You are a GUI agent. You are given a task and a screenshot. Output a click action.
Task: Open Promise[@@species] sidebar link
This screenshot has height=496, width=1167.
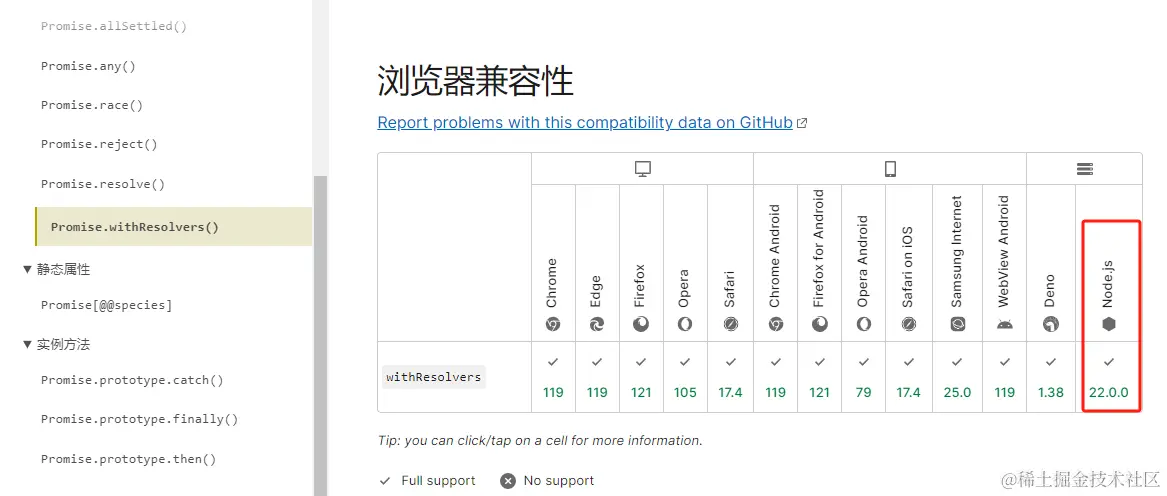106,305
